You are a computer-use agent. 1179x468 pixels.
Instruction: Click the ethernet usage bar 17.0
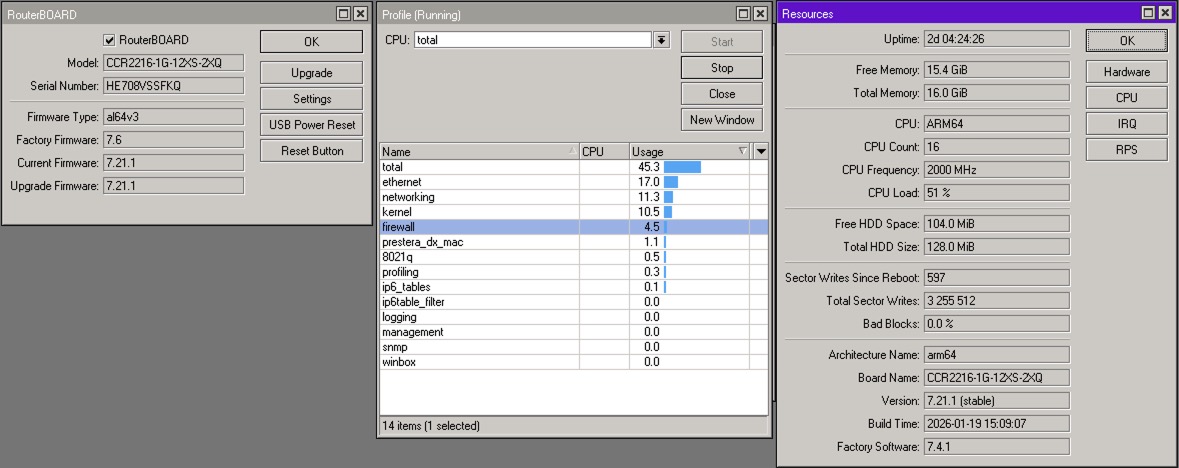pyautogui.click(x=671, y=182)
